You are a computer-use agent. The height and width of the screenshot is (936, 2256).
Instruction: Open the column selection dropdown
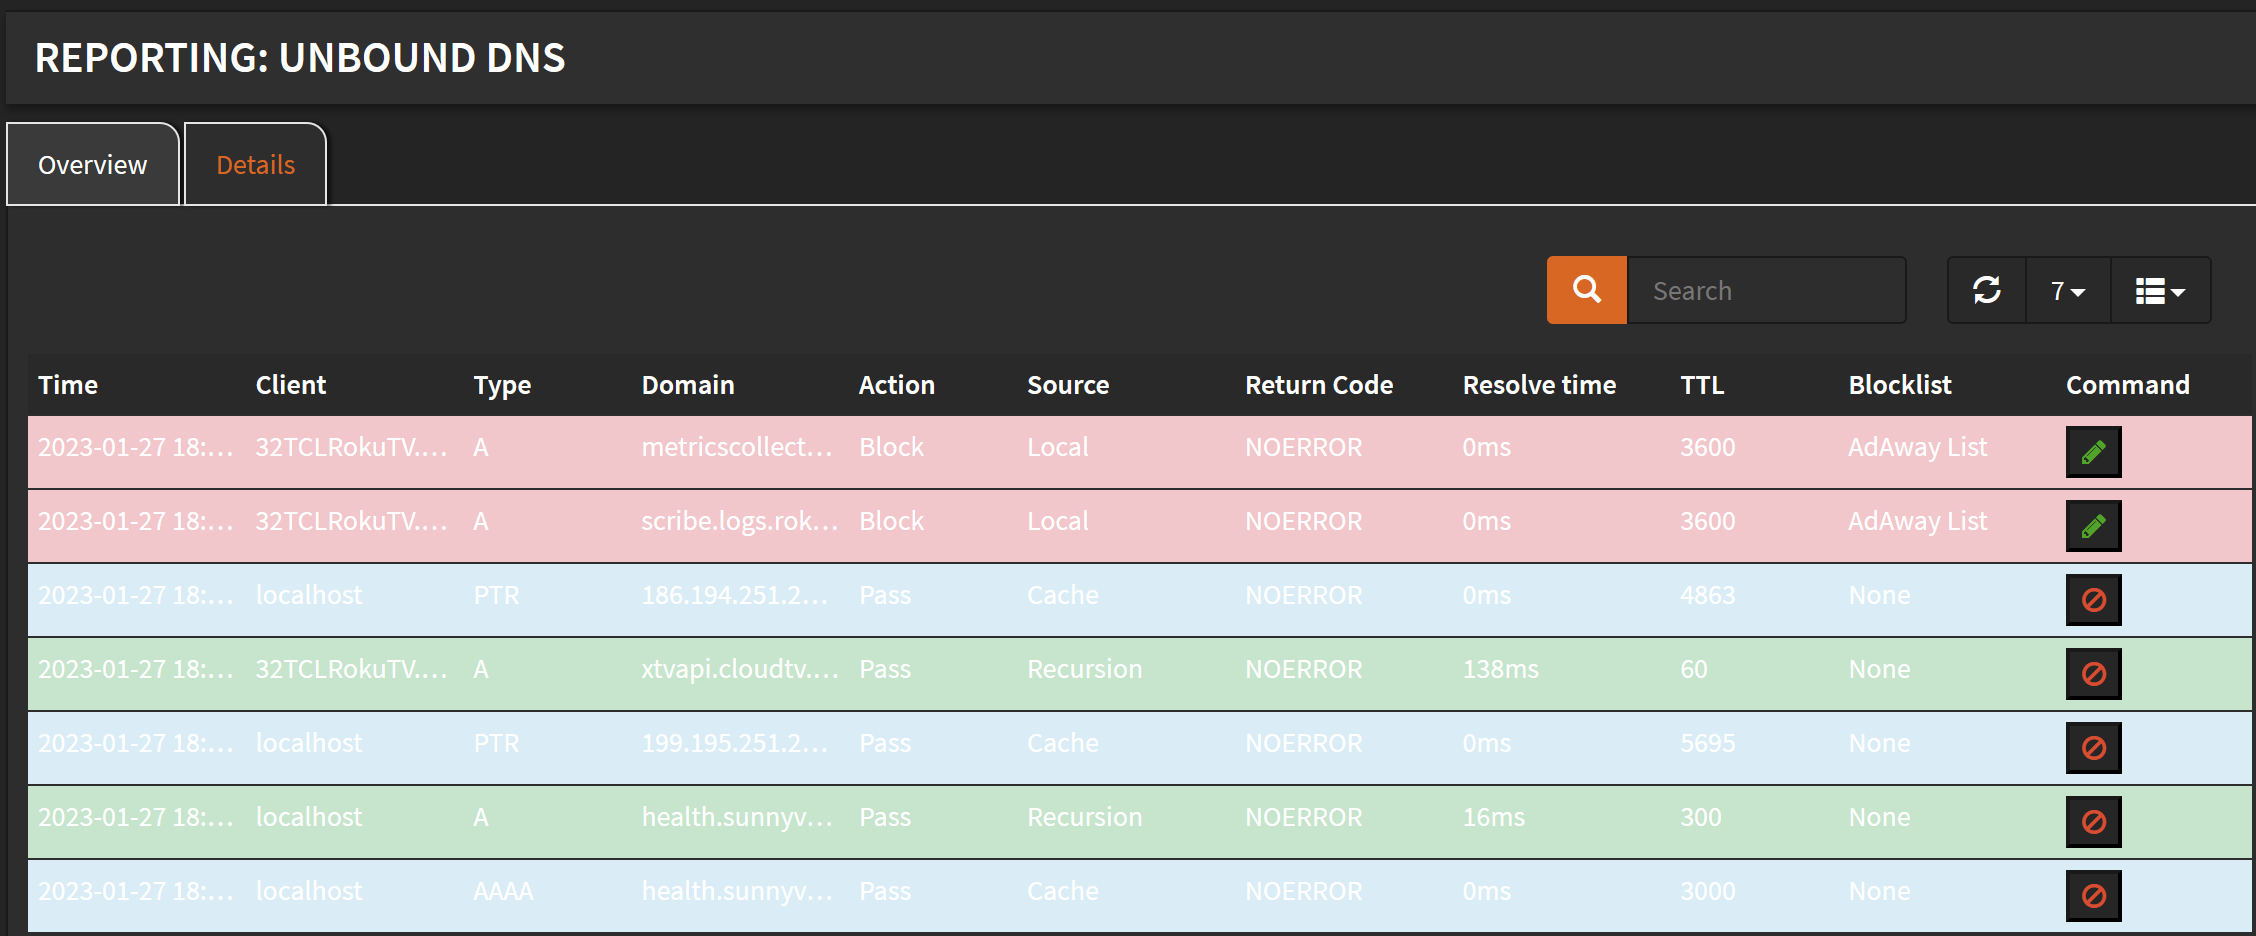[2160, 290]
